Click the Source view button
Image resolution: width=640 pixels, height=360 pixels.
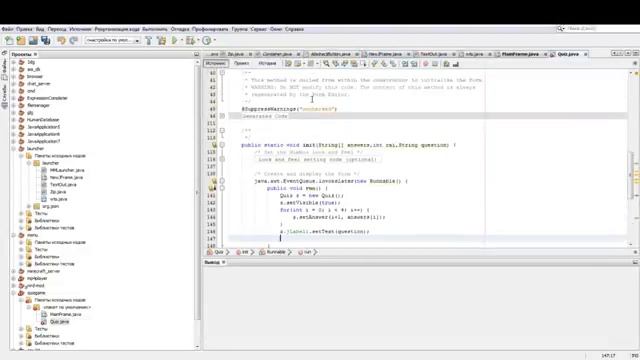(216, 63)
